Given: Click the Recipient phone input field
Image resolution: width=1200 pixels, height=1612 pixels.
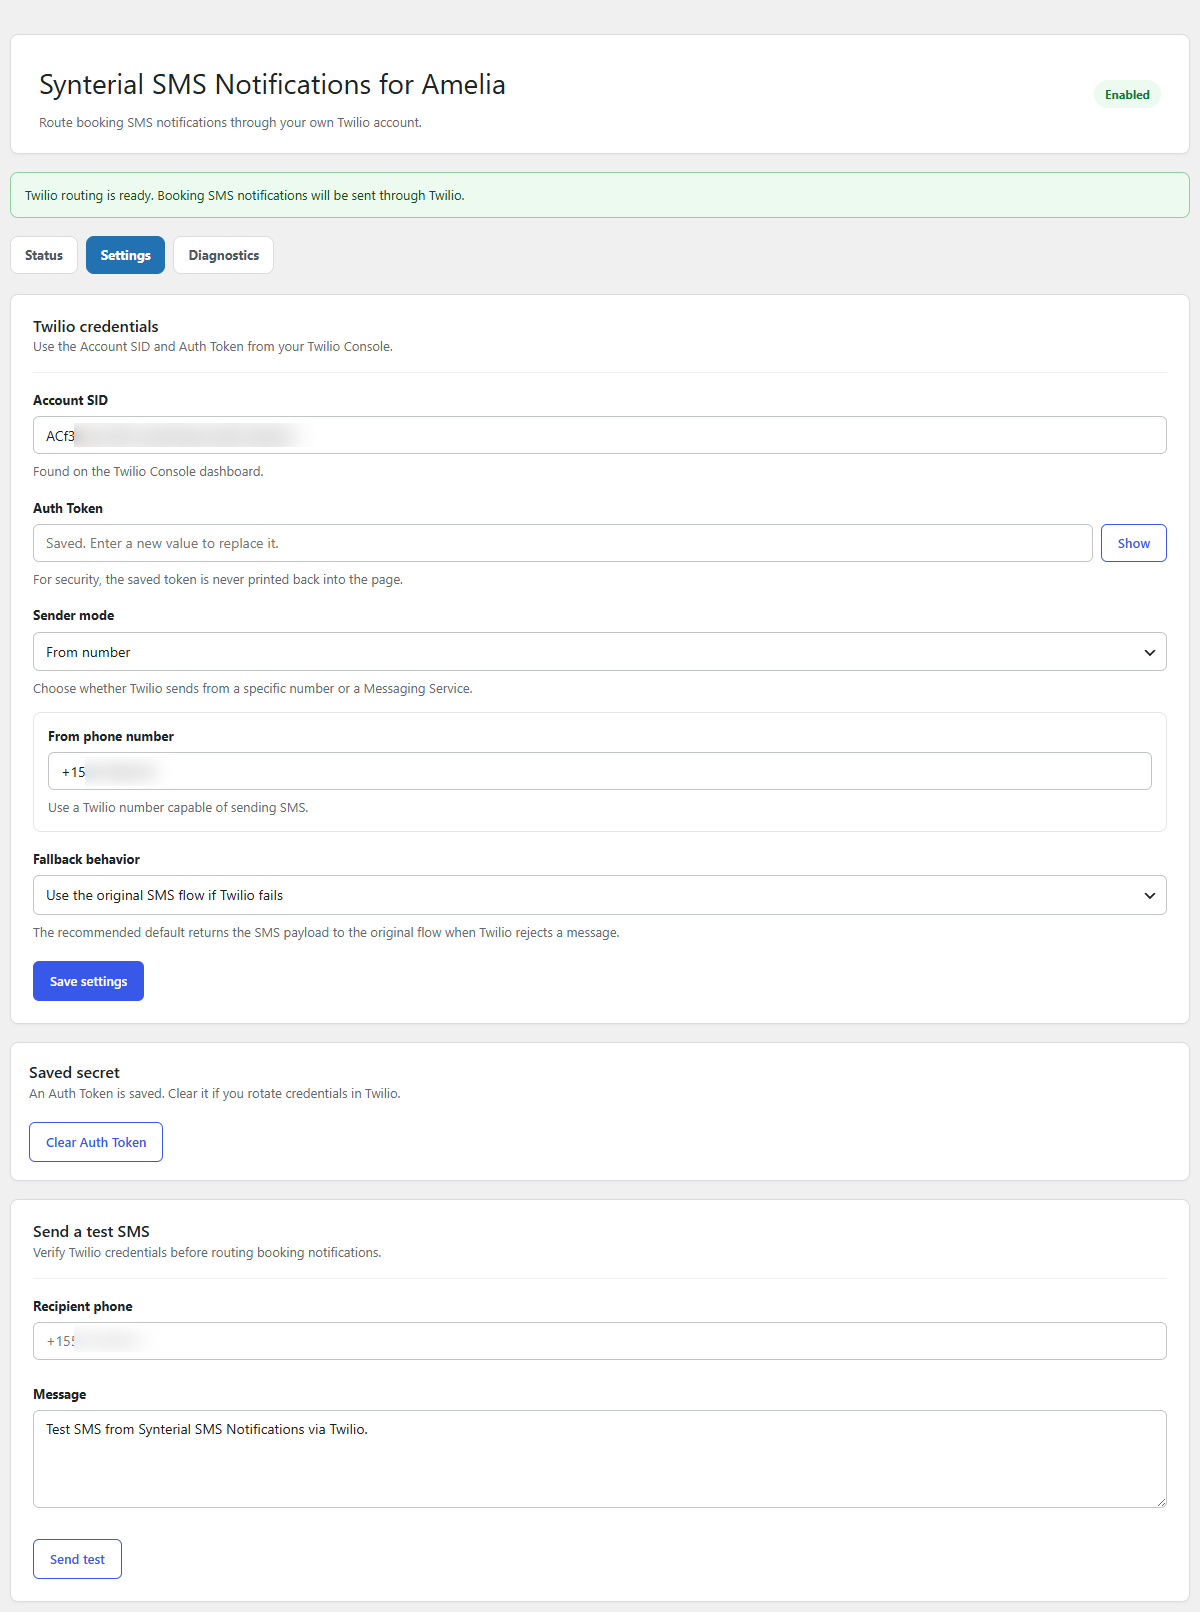Looking at the screenshot, I should [600, 1341].
